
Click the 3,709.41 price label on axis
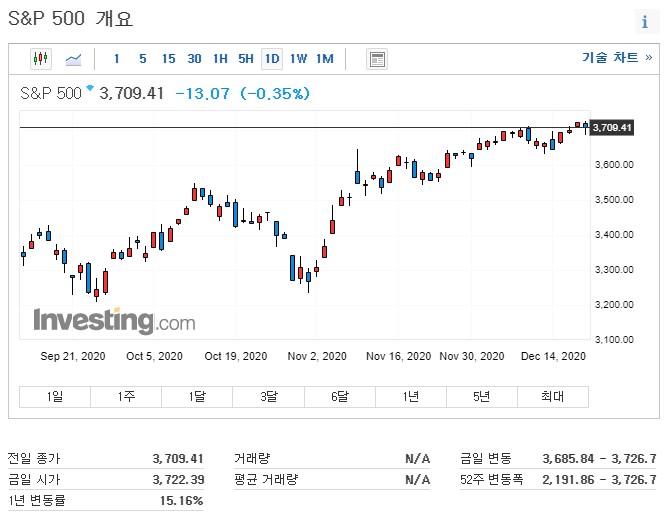tap(612, 127)
